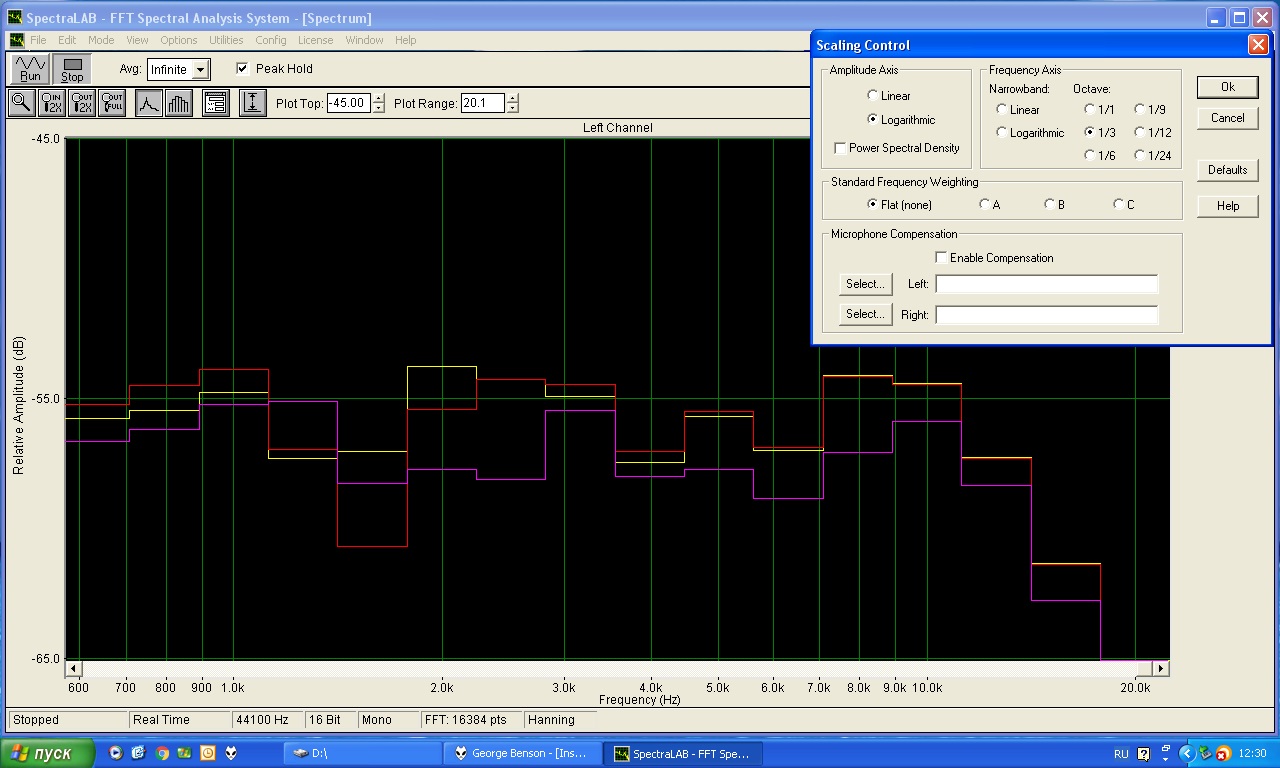This screenshot has width=1280, height=768.
Task: Select the A frequency weighting radio
Action: (984, 205)
